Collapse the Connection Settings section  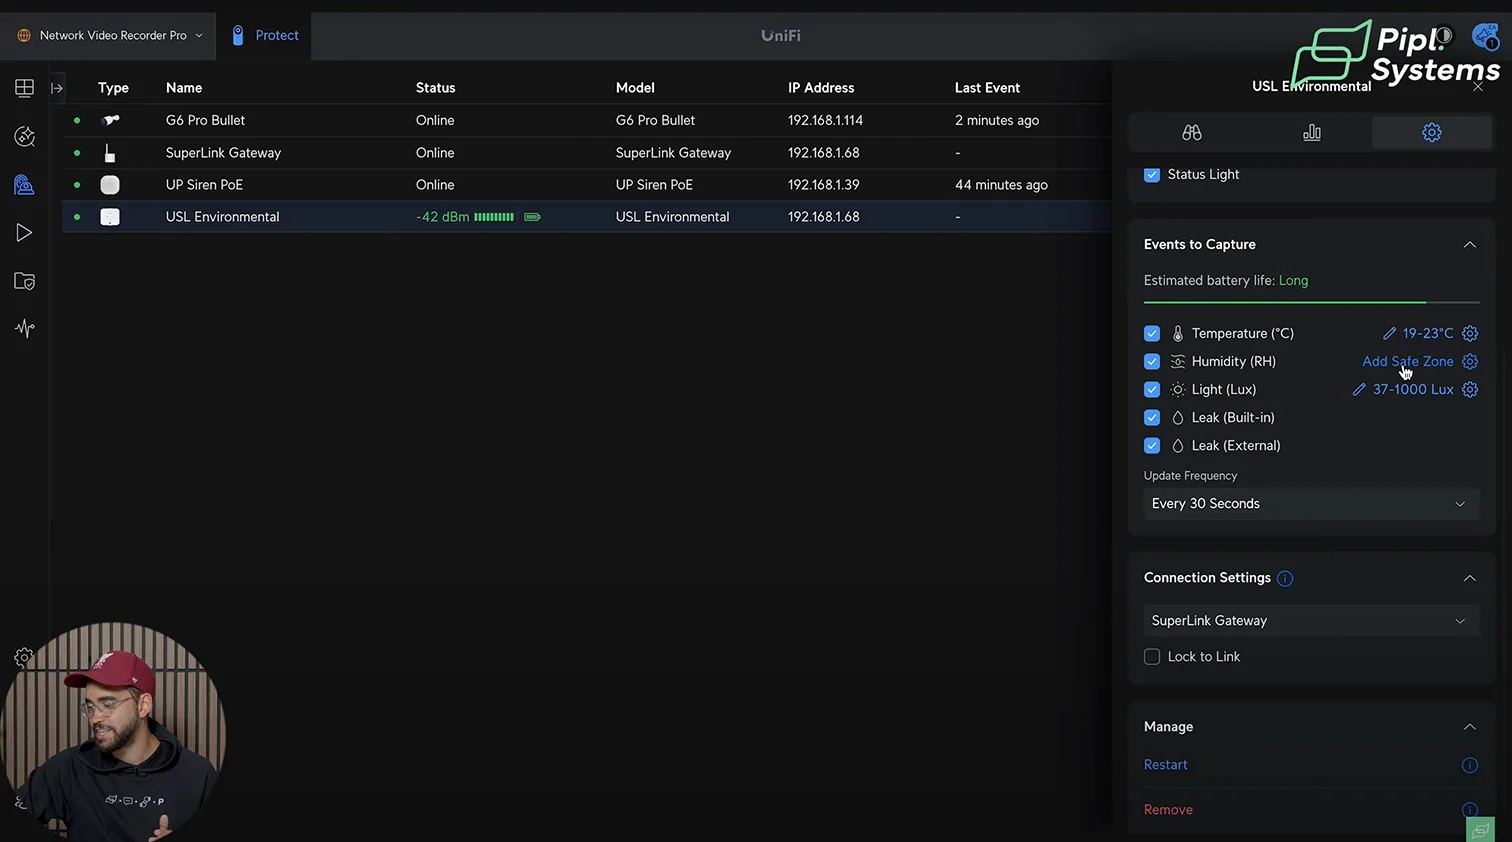coord(1470,578)
